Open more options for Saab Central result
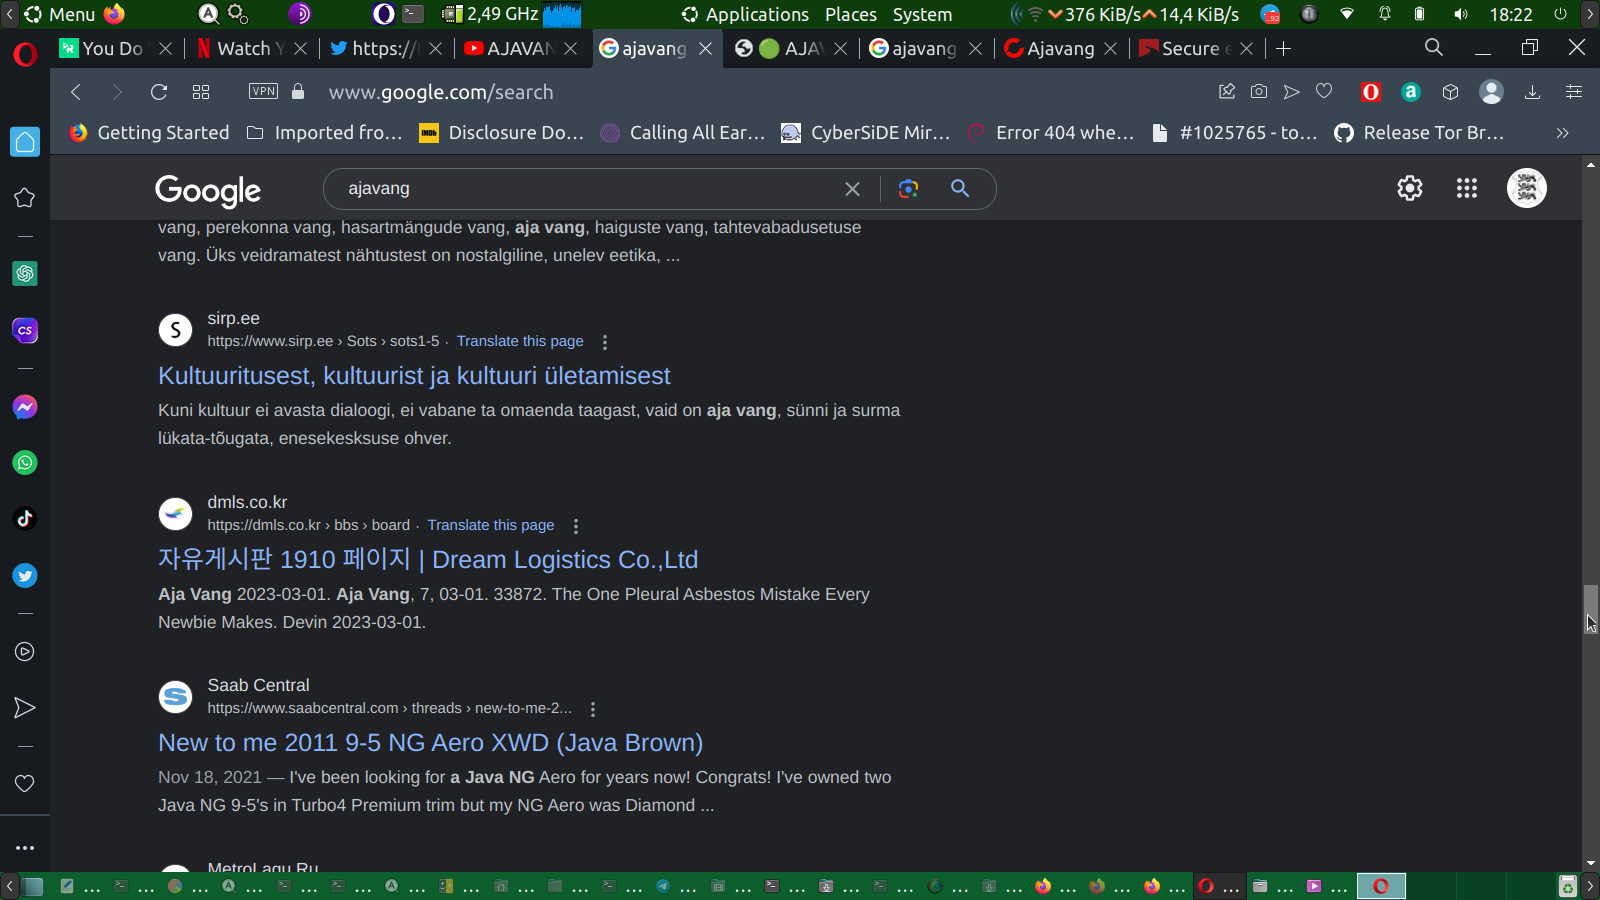1600x900 pixels. coord(593,709)
